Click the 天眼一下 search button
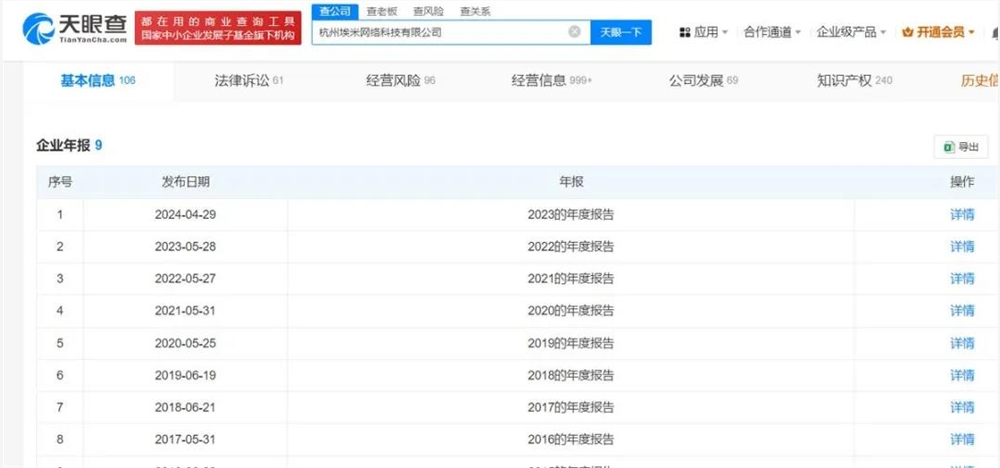1000x468 pixels. coord(621,32)
